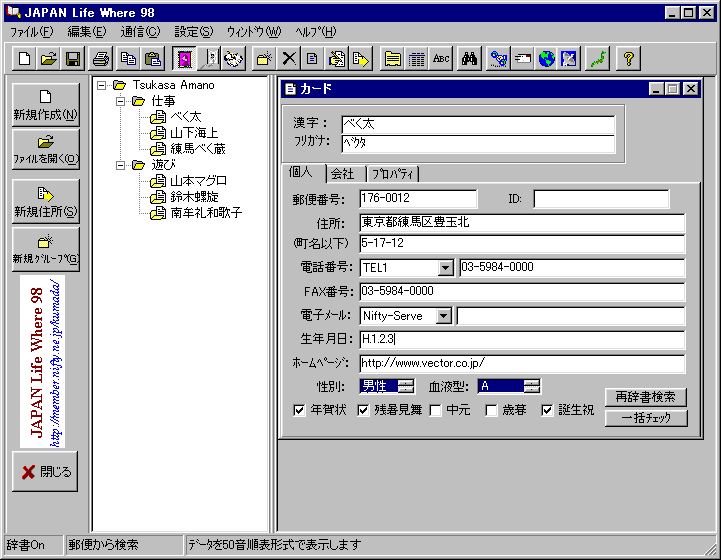The height and width of the screenshot is (560, 721).
Task: Collapse the 仕事 folder node
Action: tap(120, 101)
